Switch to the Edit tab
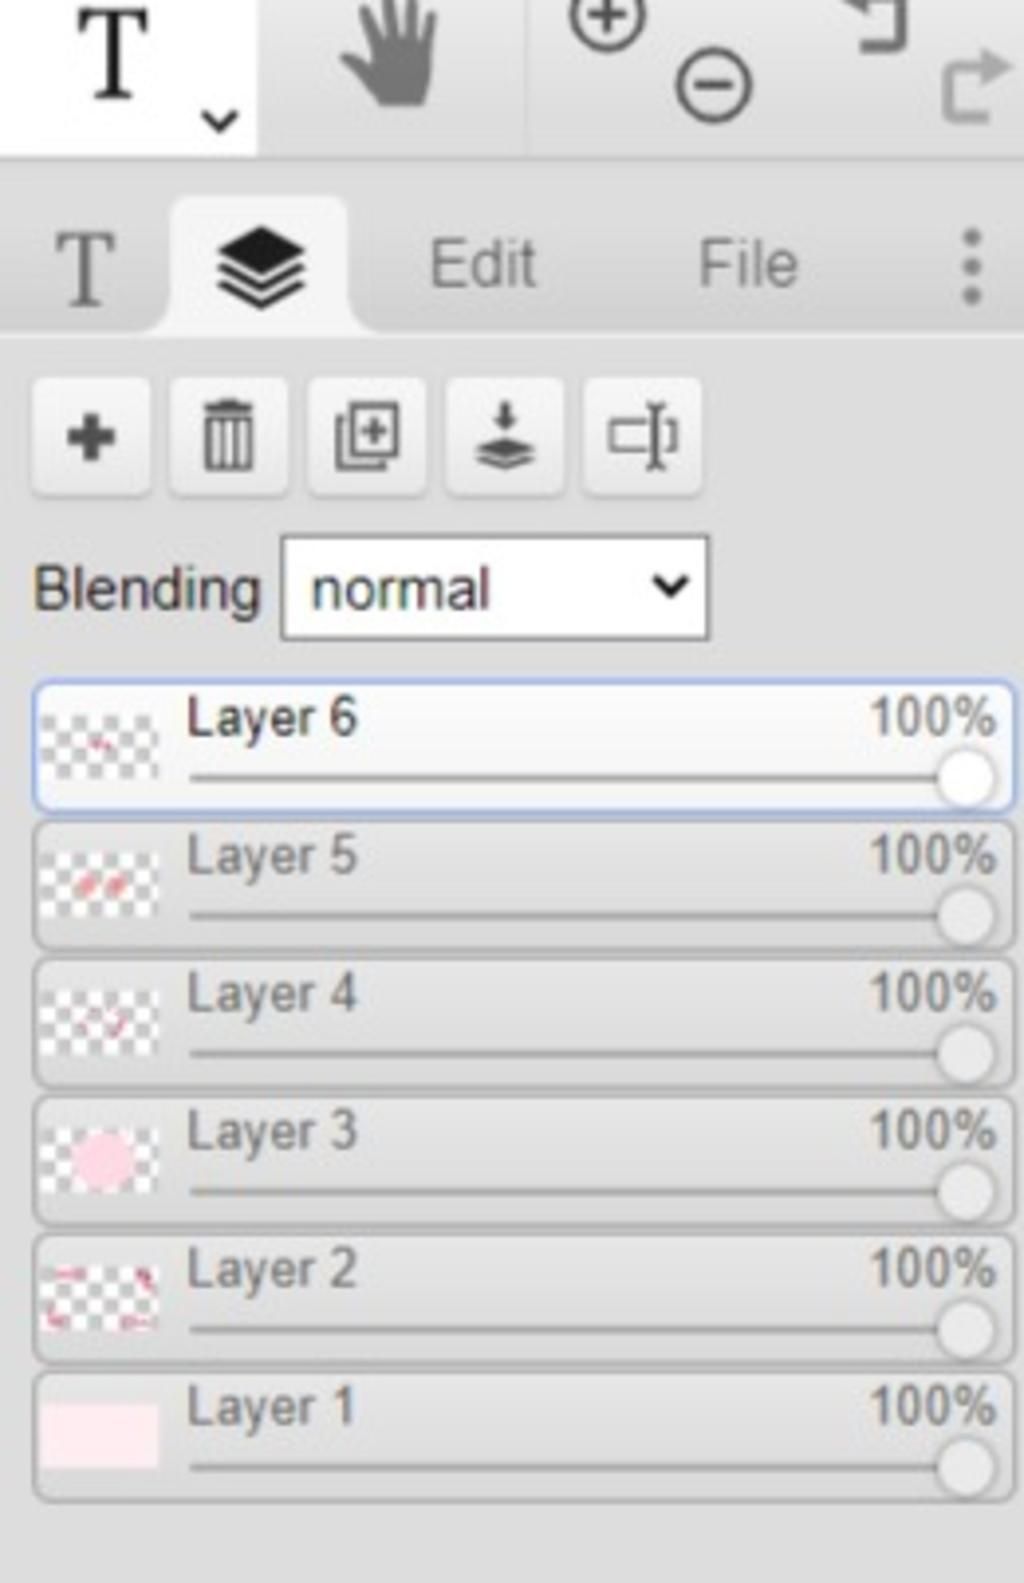This screenshot has height=1583, width=1024. [x=483, y=266]
